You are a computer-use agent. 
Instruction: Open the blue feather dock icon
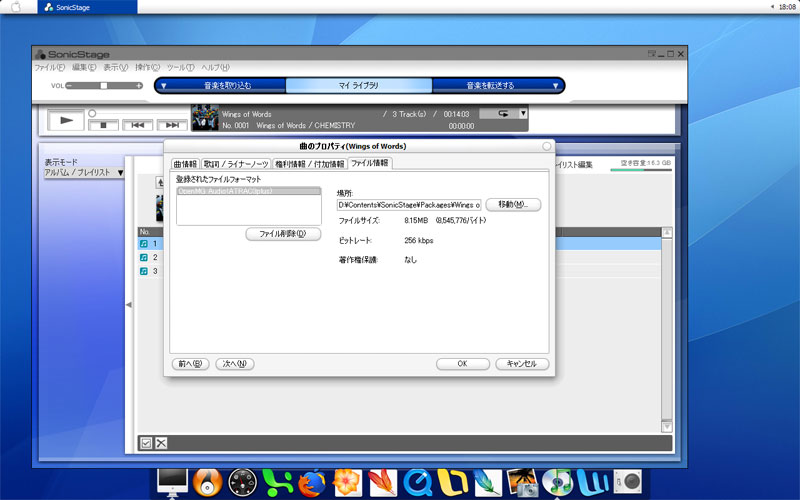point(487,483)
